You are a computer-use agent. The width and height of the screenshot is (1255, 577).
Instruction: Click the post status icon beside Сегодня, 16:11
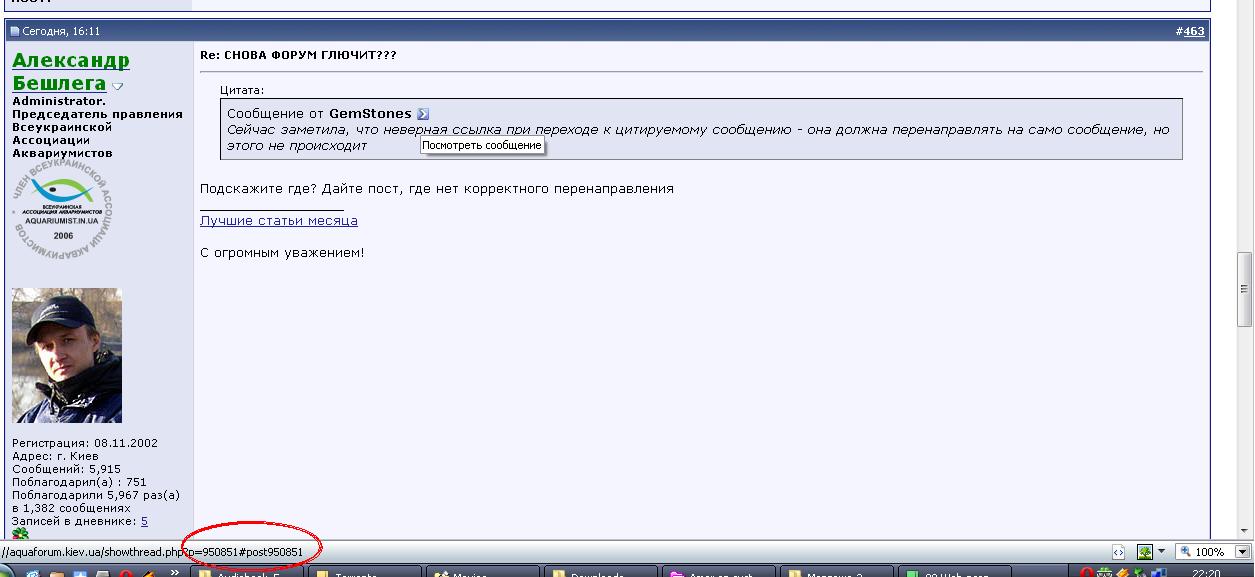click(x=14, y=31)
